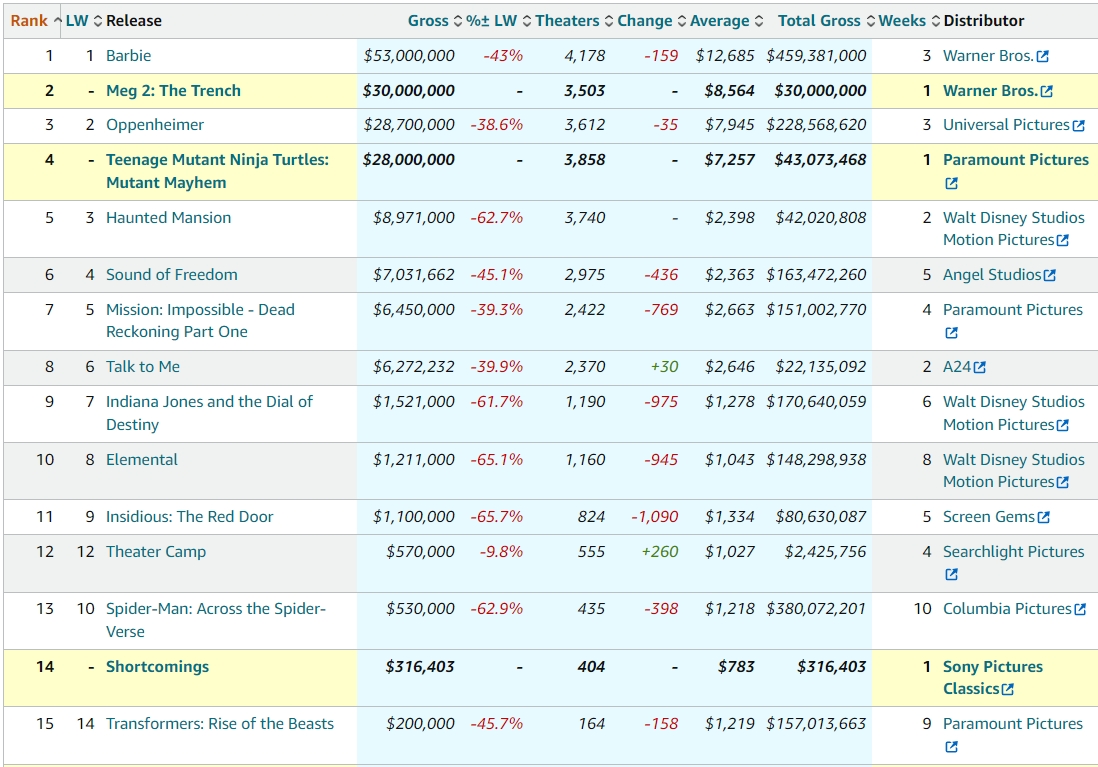Viewport: 1098px width, 767px height.
Task: Open the Theater Camp link
Action: coord(155,551)
